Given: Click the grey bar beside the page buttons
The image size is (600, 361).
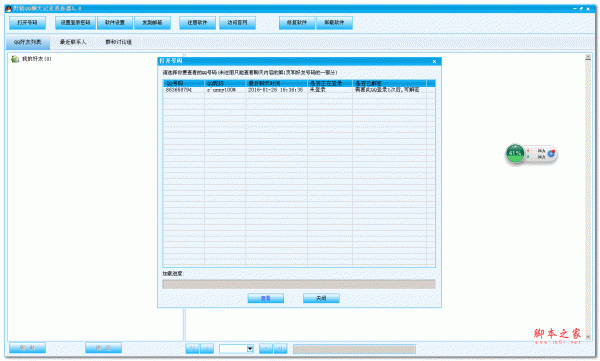Looking at the screenshot, I should 354,349.
